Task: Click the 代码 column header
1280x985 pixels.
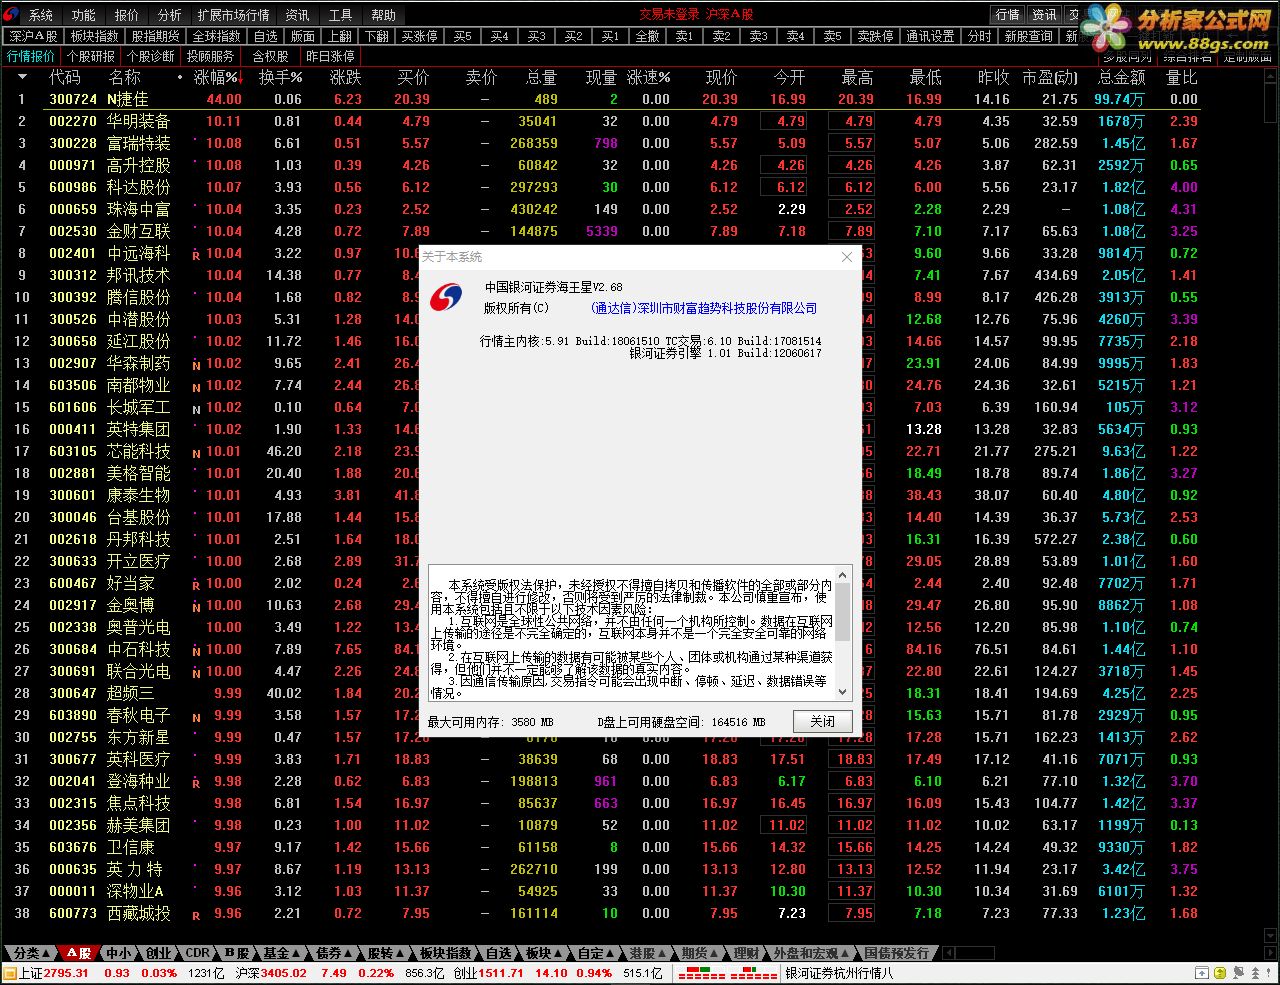Action: click(x=65, y=77)
